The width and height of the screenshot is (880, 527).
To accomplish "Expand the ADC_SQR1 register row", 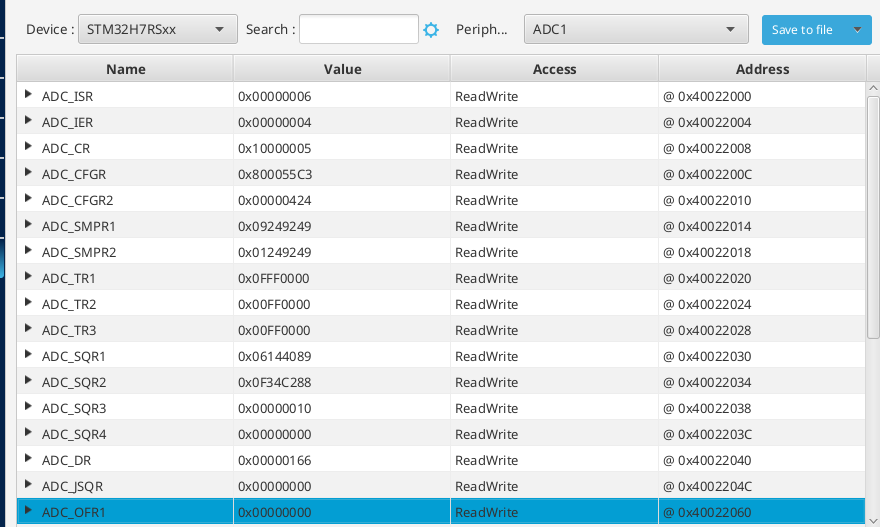I will pyautogui.click(x=28, y=354).
